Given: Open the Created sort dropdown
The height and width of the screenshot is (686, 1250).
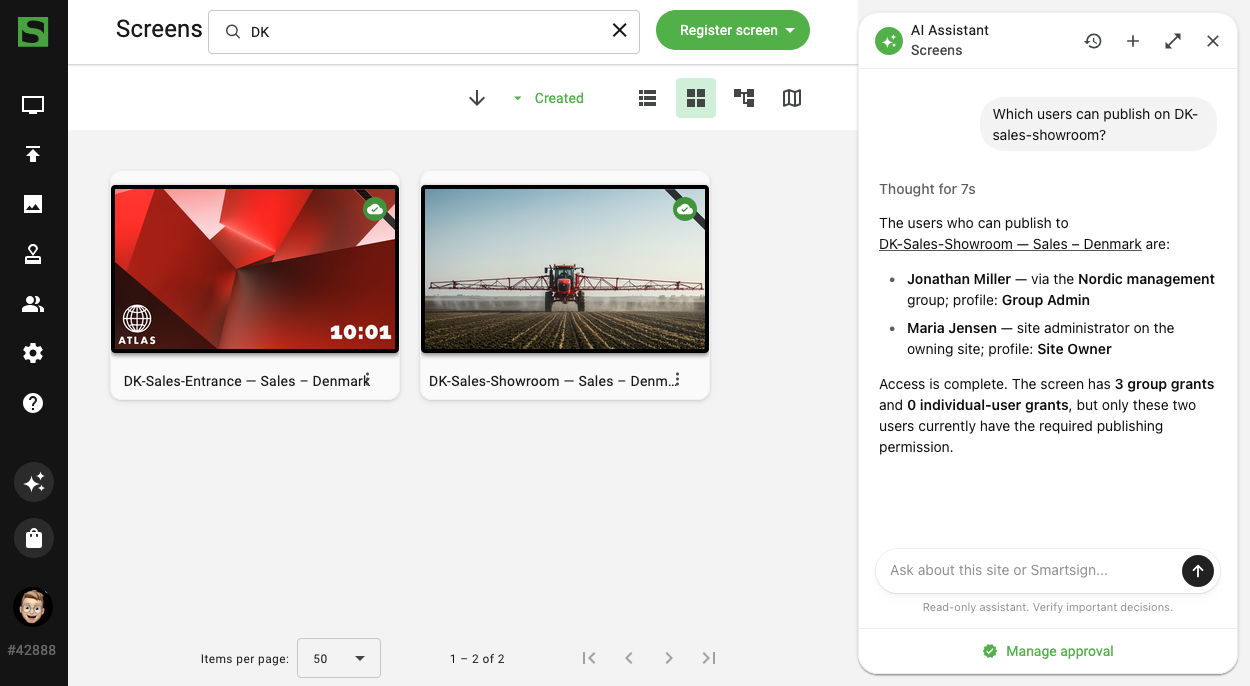Looking at the screenshot, I should [548, 98].
